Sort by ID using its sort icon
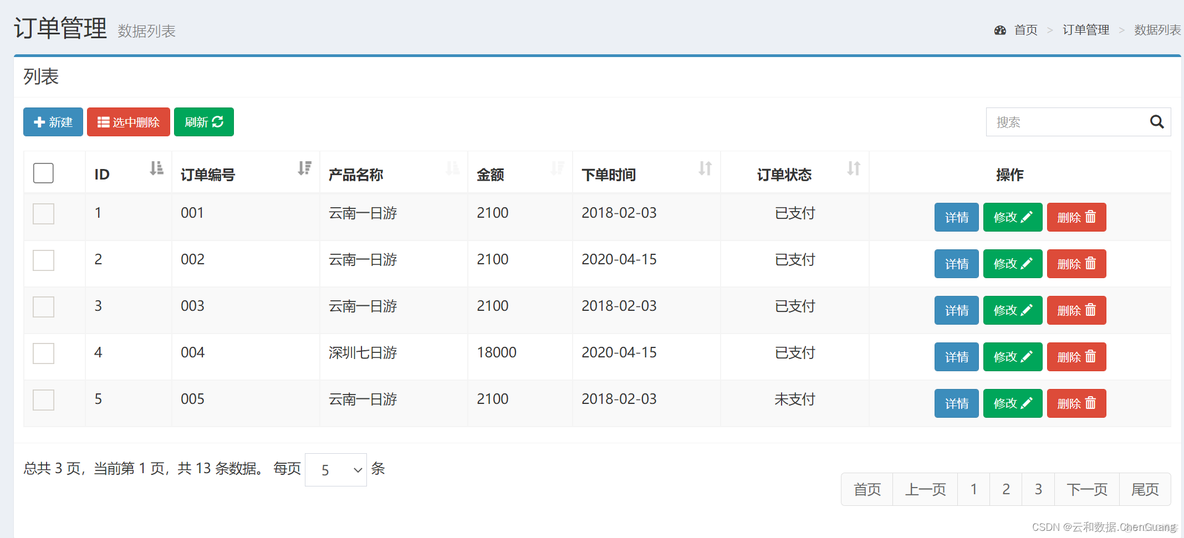The height and width of the screenshot is (538, 1184). coord(156,169)
